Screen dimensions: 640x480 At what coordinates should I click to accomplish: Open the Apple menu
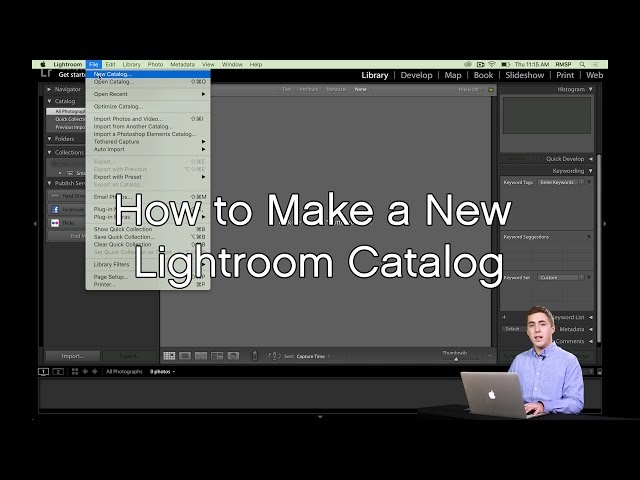[43, 64]
